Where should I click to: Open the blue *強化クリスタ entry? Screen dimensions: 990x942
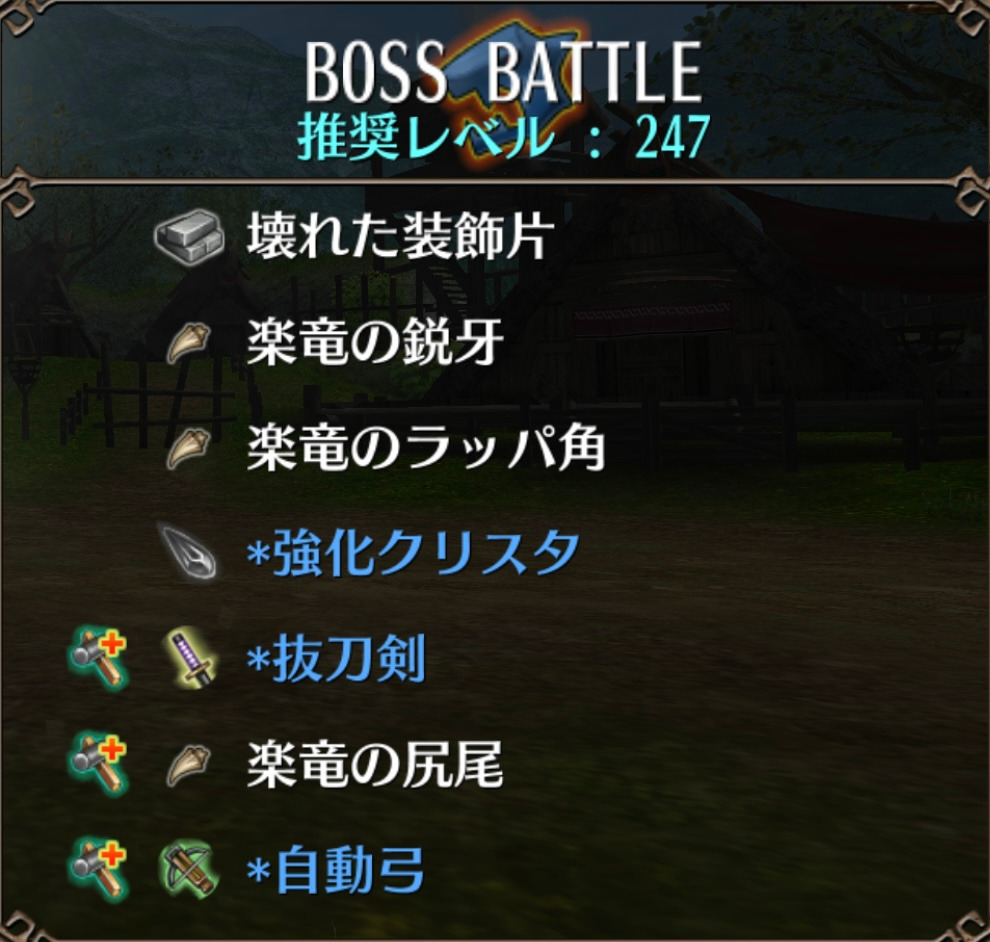pos(413,554)
